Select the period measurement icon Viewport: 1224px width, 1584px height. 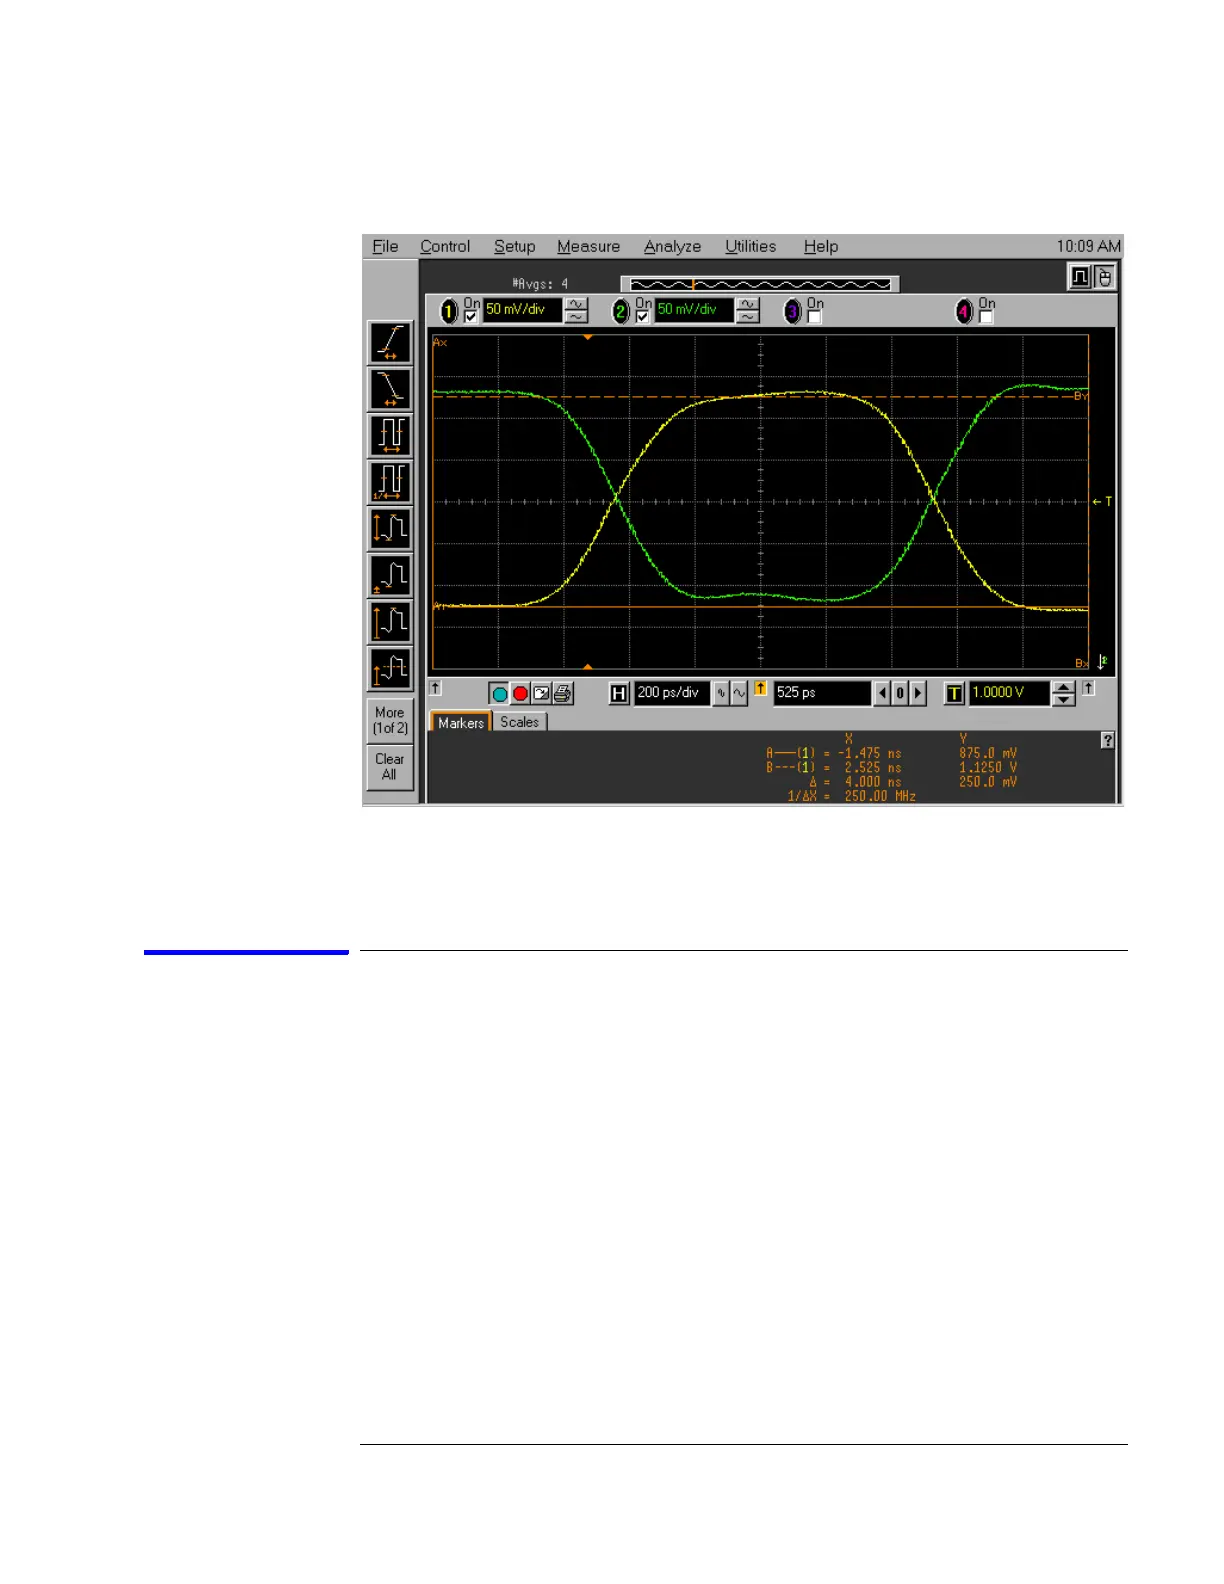[x=390, y=435]
